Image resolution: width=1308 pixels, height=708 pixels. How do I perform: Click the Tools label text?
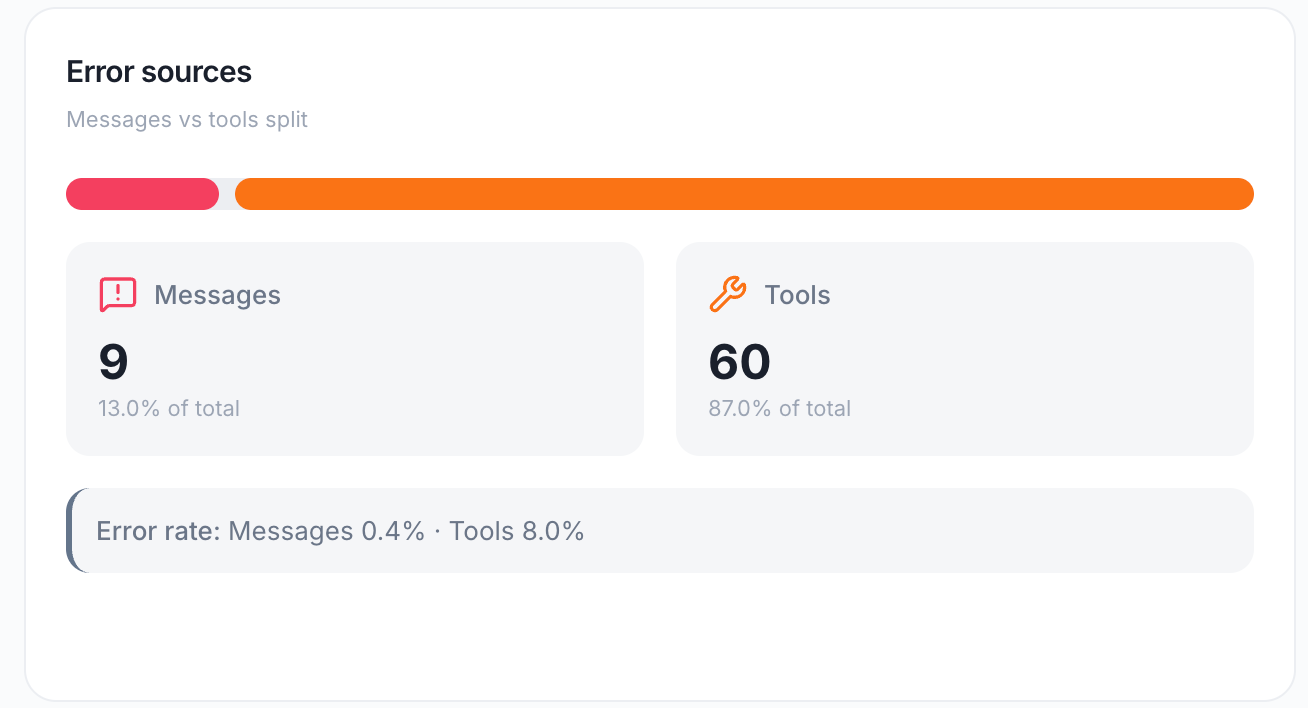797,295
